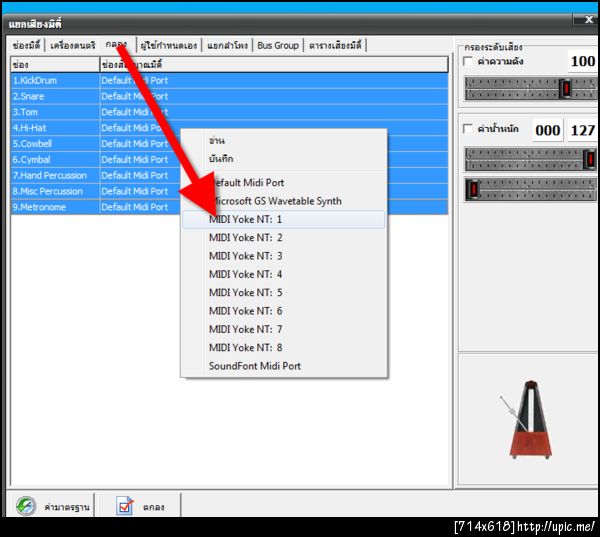This screenshot has height=537, width=600.
Task: Select MIDI Yoke NT: 5
Action: pyautogui.click(x=284, y=293)
